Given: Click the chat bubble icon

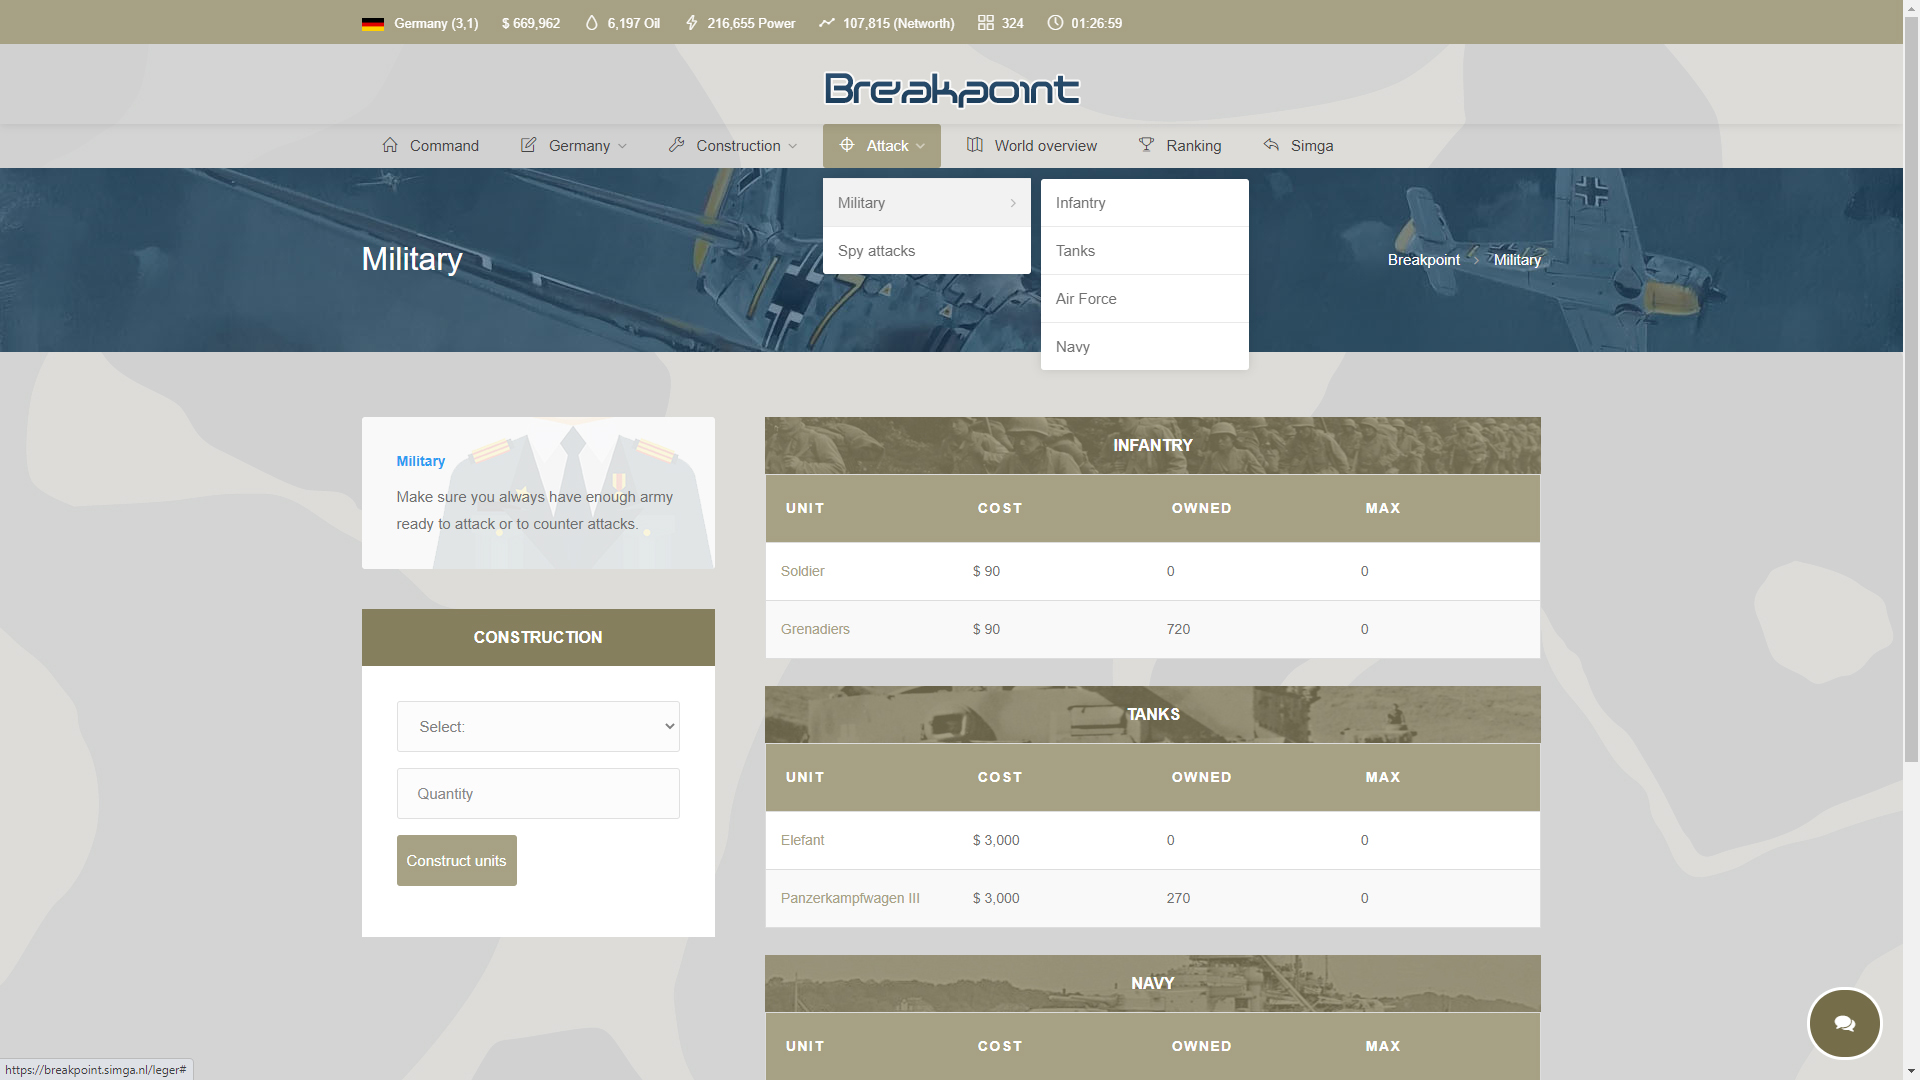Looking at the screenshot, I should point(1844,1023).
